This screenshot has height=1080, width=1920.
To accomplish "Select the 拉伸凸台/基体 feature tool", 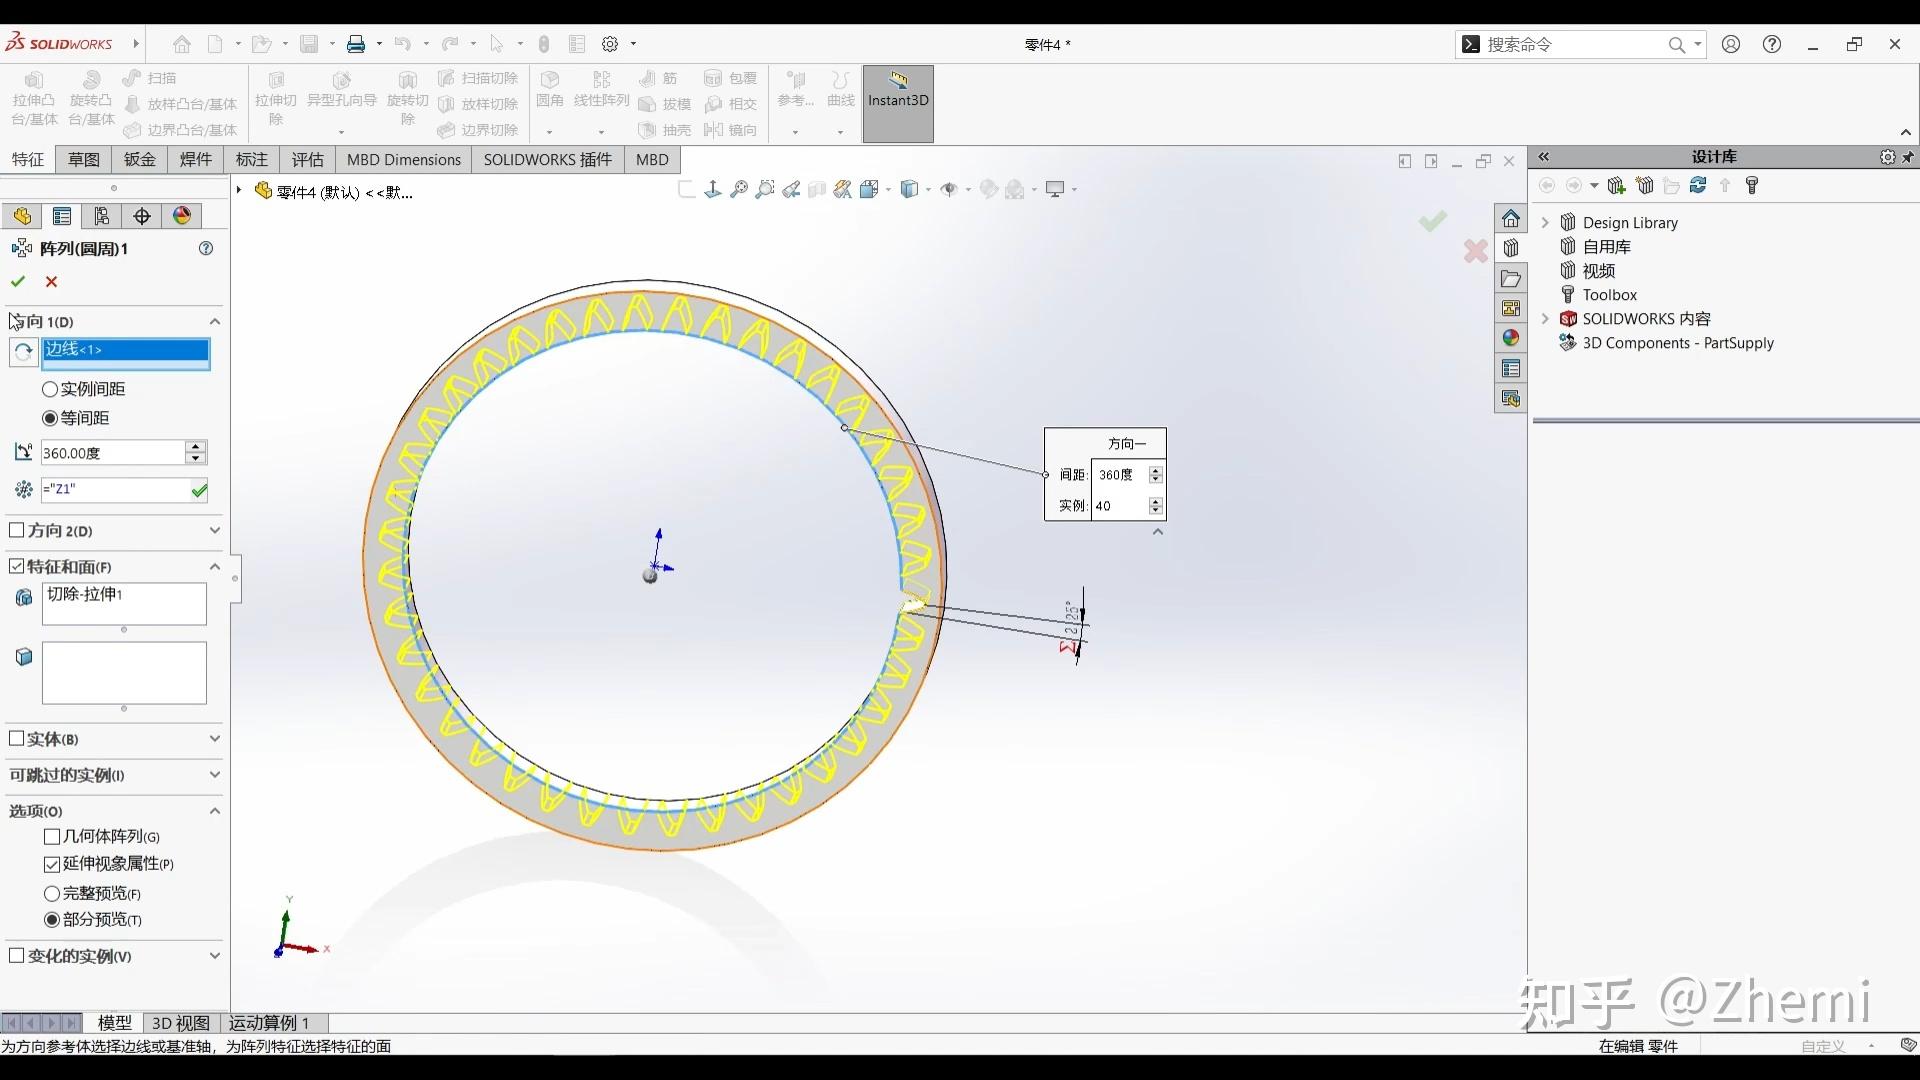I will (x=33, y=100).
